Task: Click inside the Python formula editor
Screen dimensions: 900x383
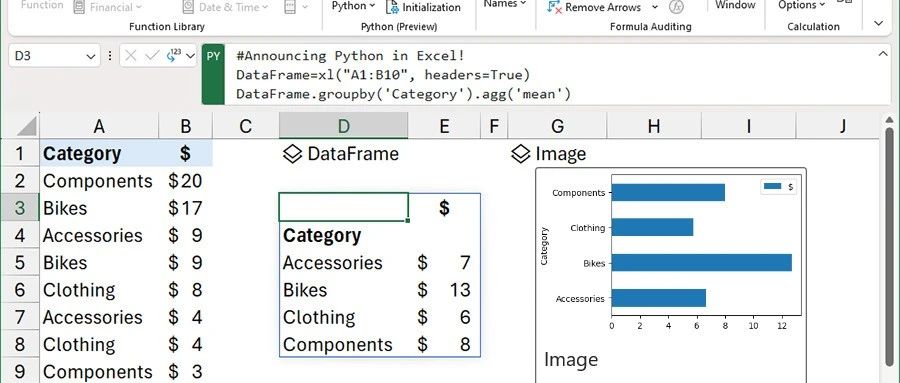Action: click(x=550, y=75)
